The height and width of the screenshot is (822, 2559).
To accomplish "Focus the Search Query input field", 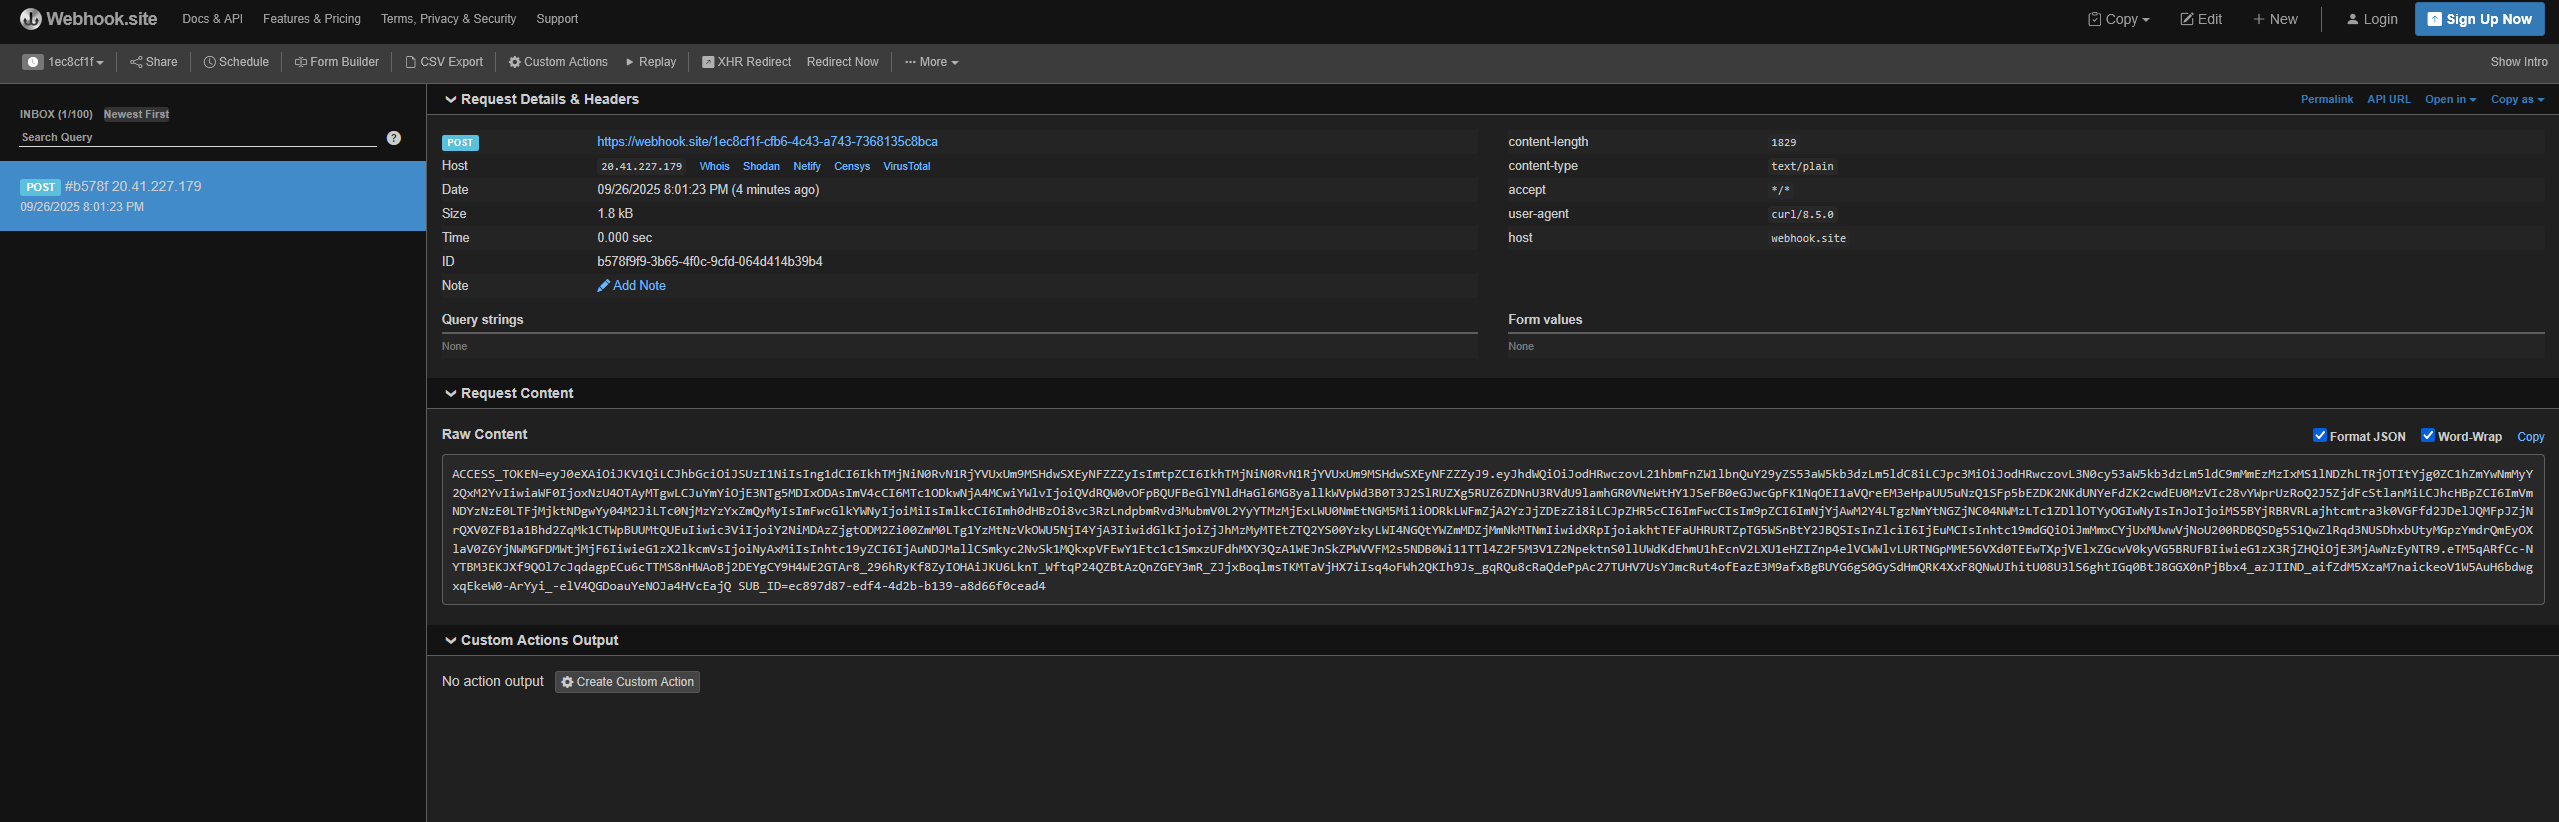I will tap(198, 138).
